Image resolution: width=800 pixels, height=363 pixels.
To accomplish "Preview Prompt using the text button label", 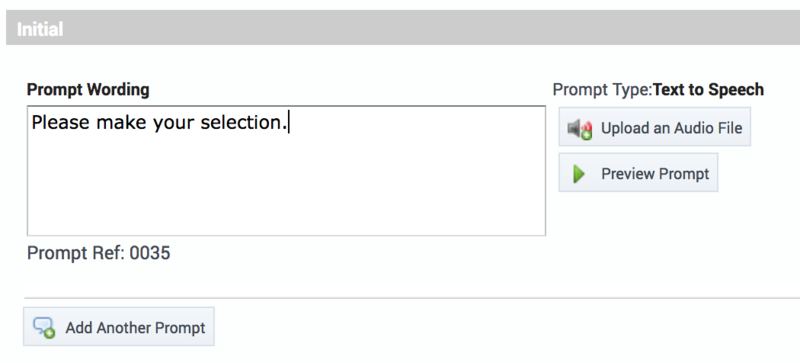I will 655,174.
